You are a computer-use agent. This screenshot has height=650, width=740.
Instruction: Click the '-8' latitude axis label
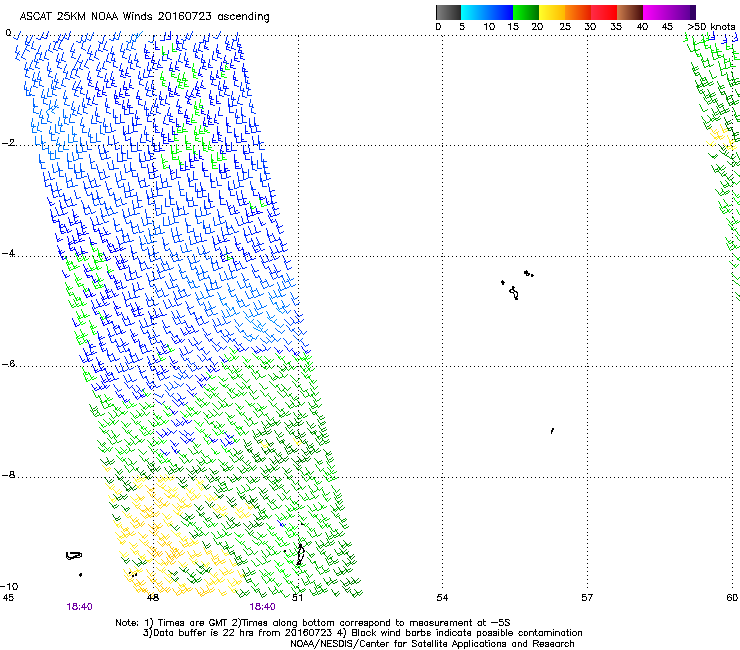click(8, 475)
